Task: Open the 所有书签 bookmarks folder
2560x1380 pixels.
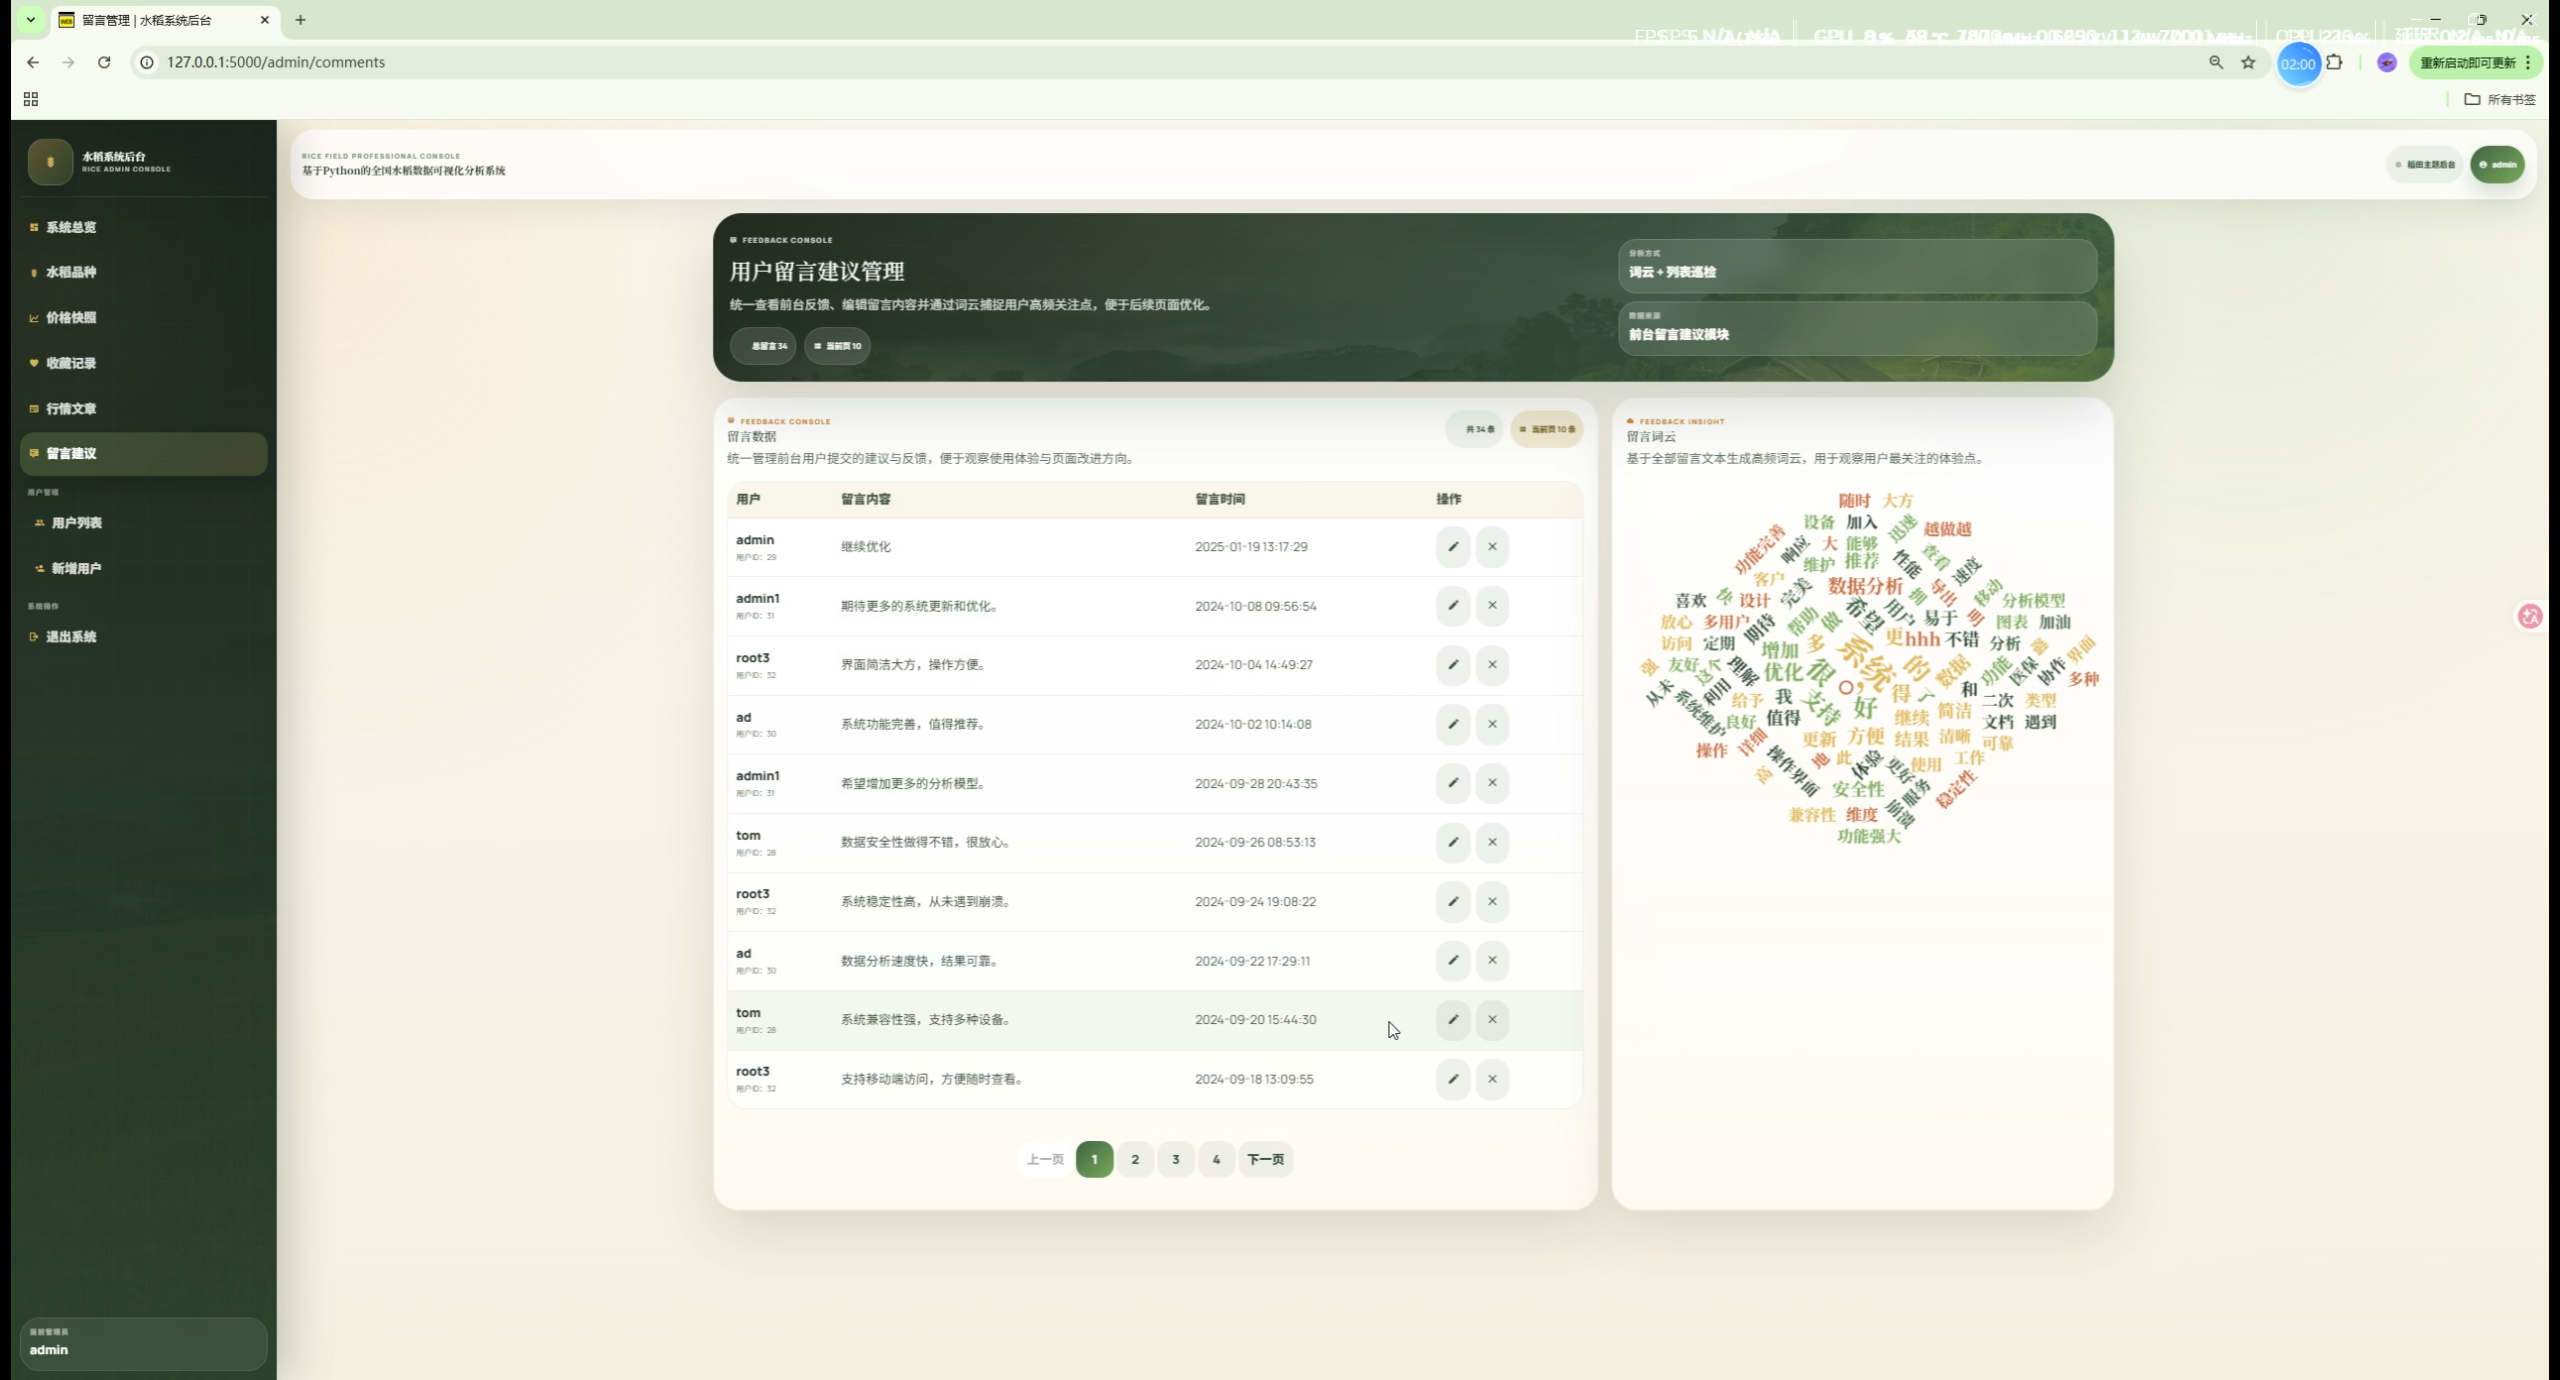Action: click(x=2499, y=99)
